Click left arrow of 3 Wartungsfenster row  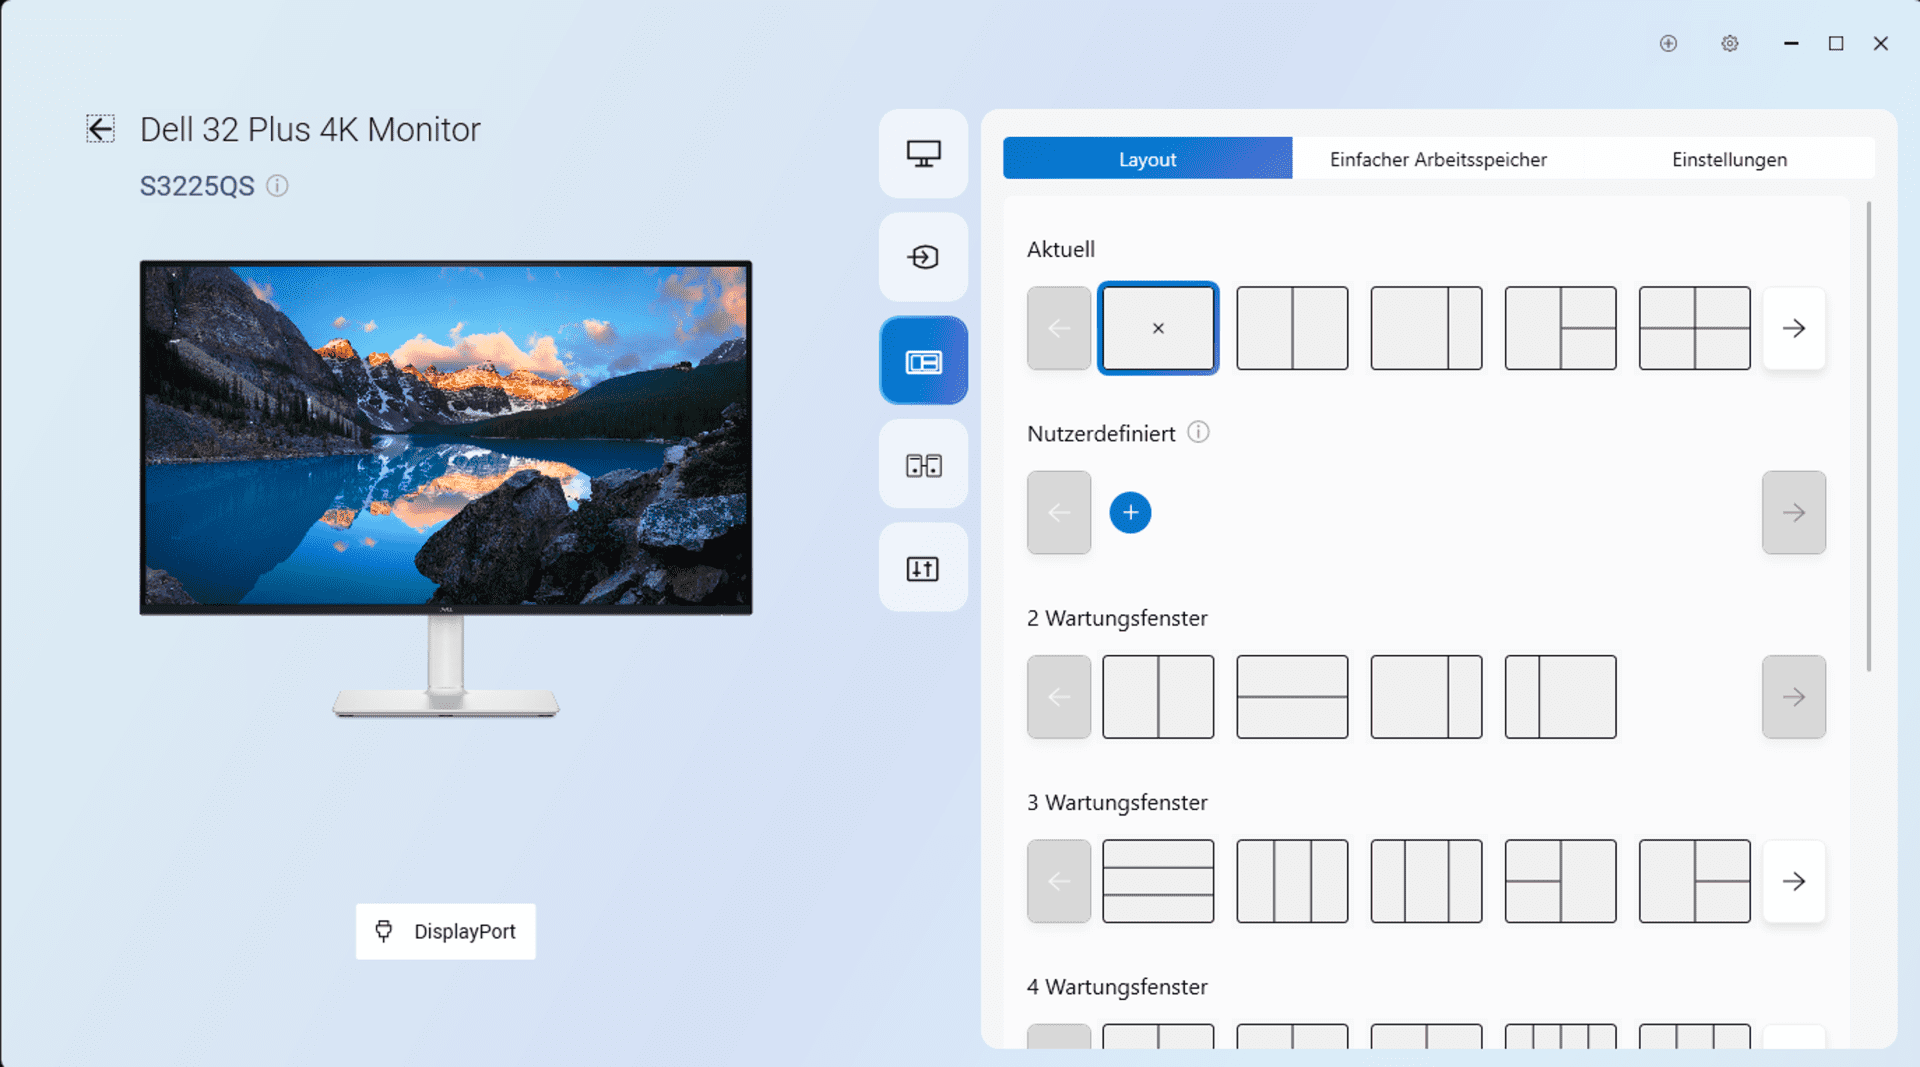point(1059,881)
